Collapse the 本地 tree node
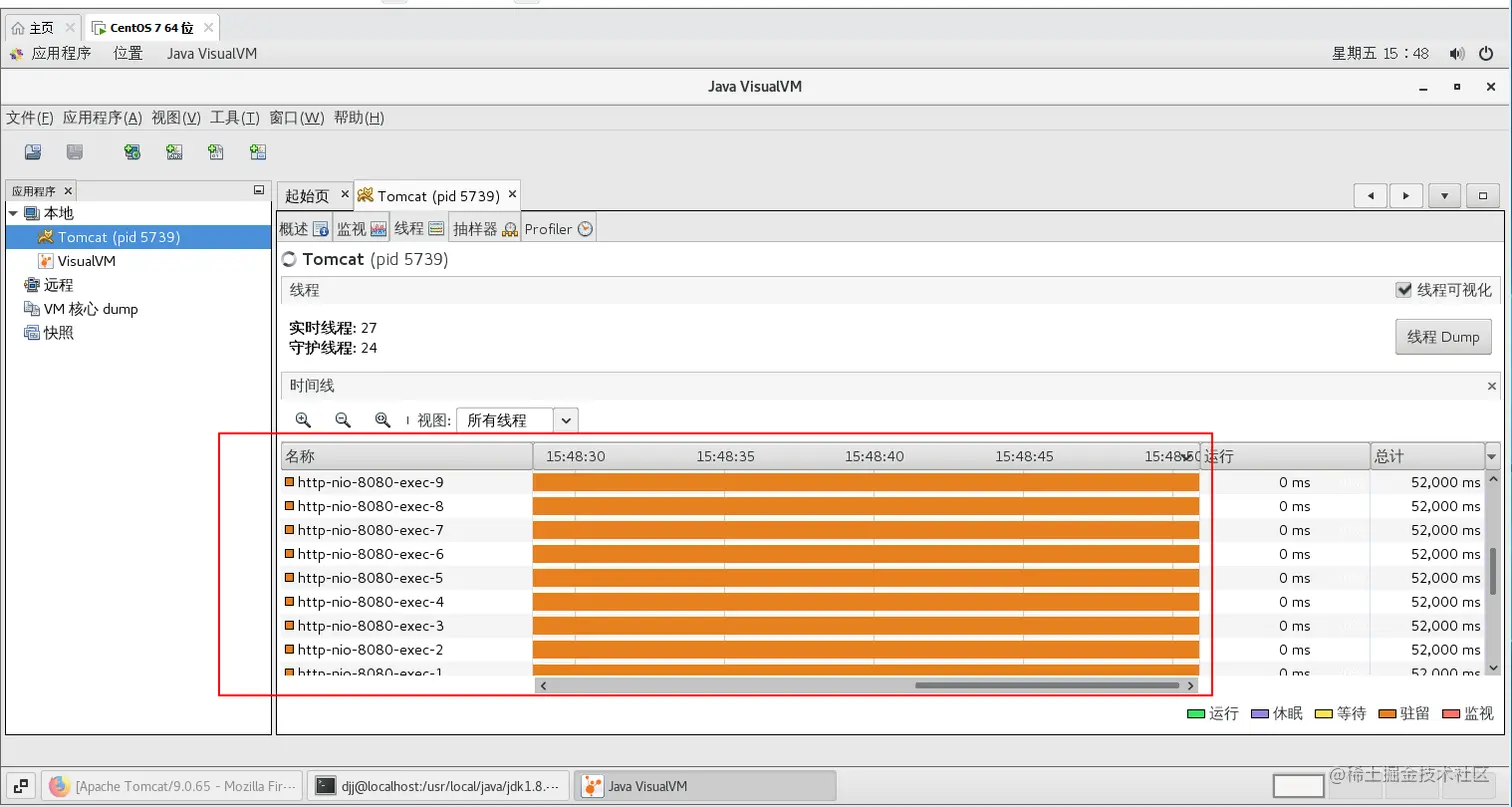The image size is (1512, 807). pos(13,213)
